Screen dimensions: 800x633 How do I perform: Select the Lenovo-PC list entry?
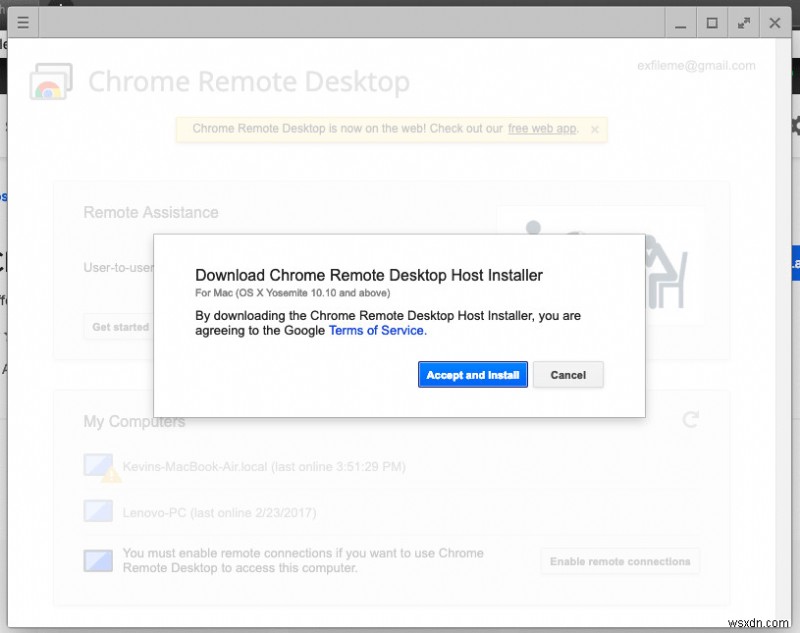click(216, 511)
